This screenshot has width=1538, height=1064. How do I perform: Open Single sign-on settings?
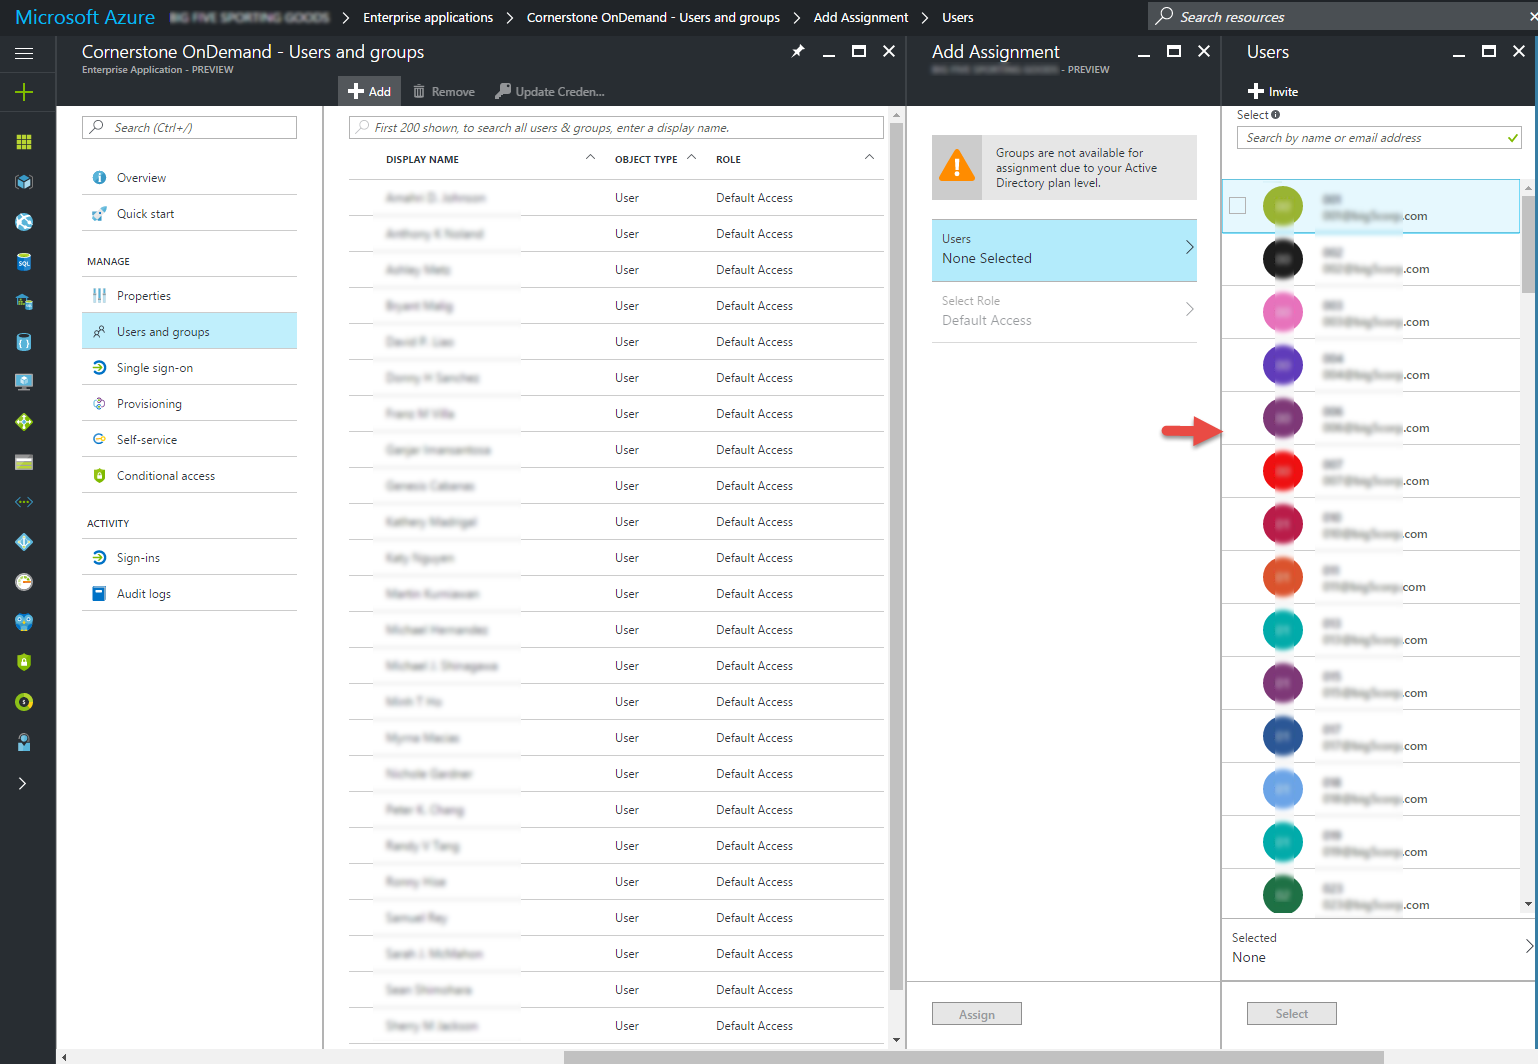pyautogui.click(x=189, y=367)
